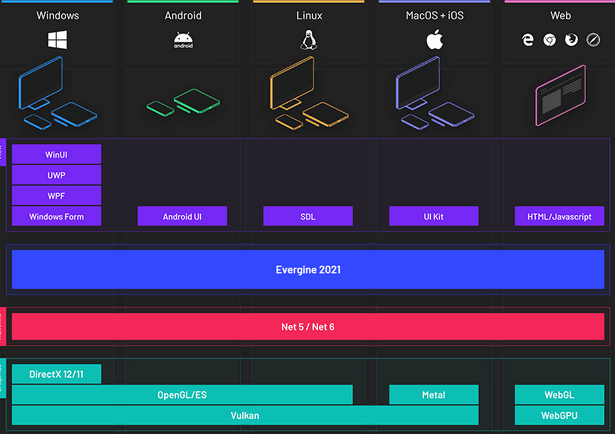Screen dimensions: 615x434
Task: Click the Metal graphics API block
Action: (434, 395)
